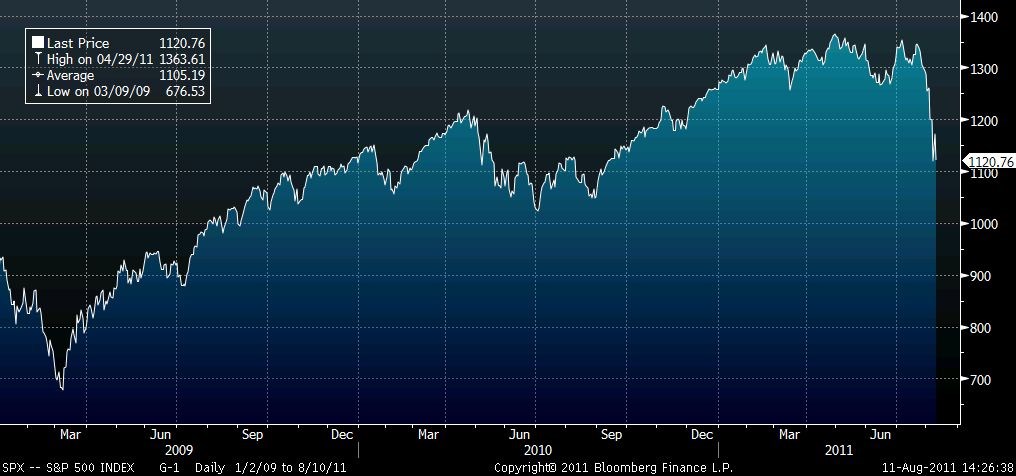Viewport: 1016px width, 476px height.
Task: Click the Mar month label for 2010
Action: pos(428,435)
